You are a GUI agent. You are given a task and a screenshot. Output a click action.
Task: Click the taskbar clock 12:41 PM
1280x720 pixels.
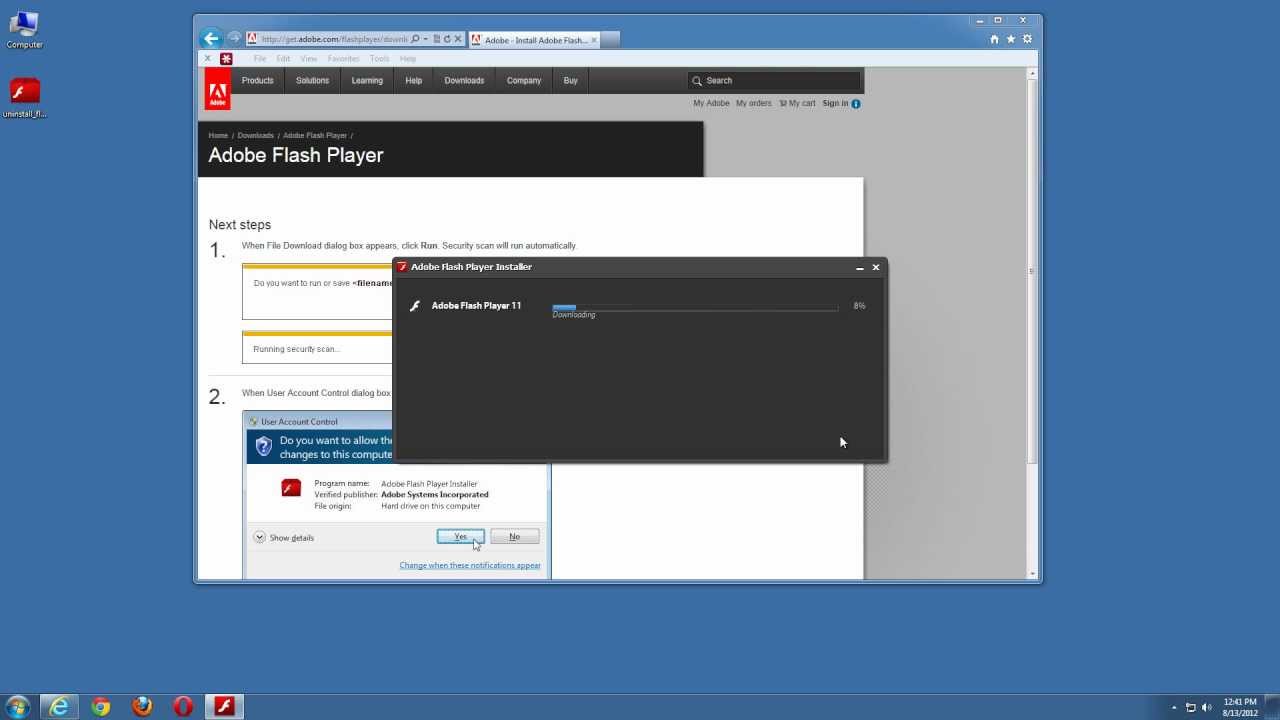1239,707
